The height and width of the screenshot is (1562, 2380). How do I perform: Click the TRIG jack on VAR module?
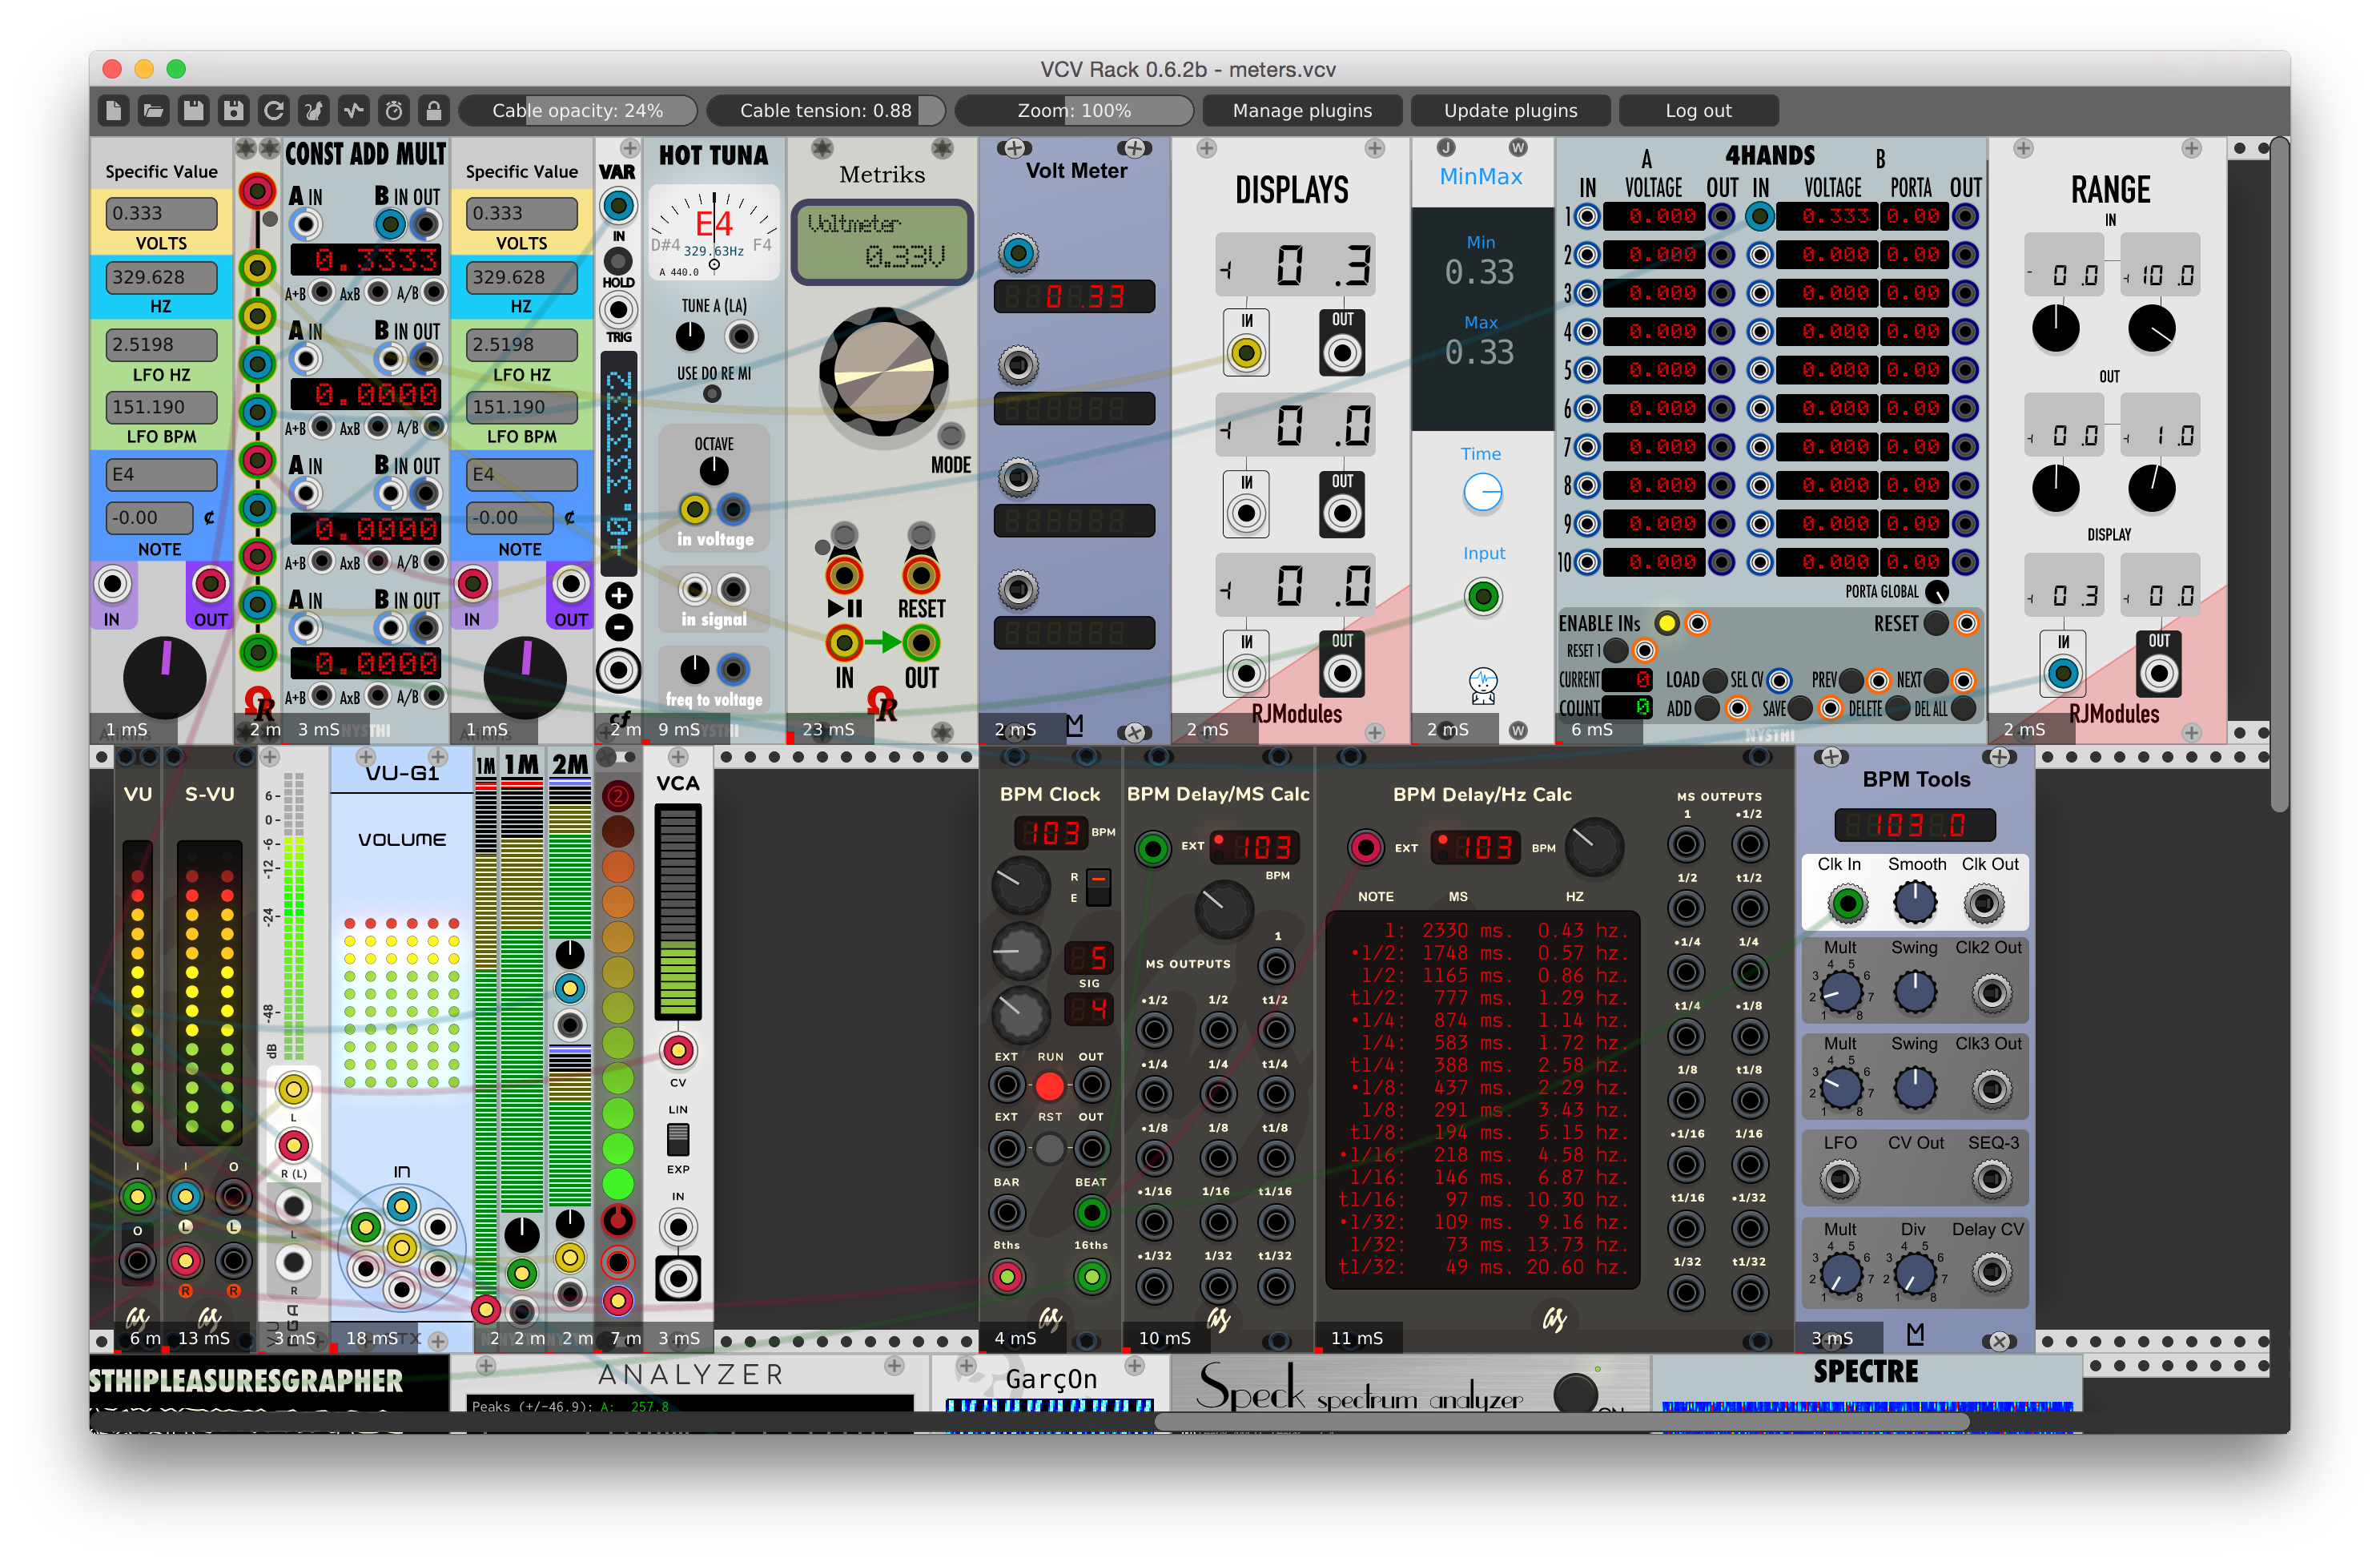pyautogui.click(x=618, y=309)
